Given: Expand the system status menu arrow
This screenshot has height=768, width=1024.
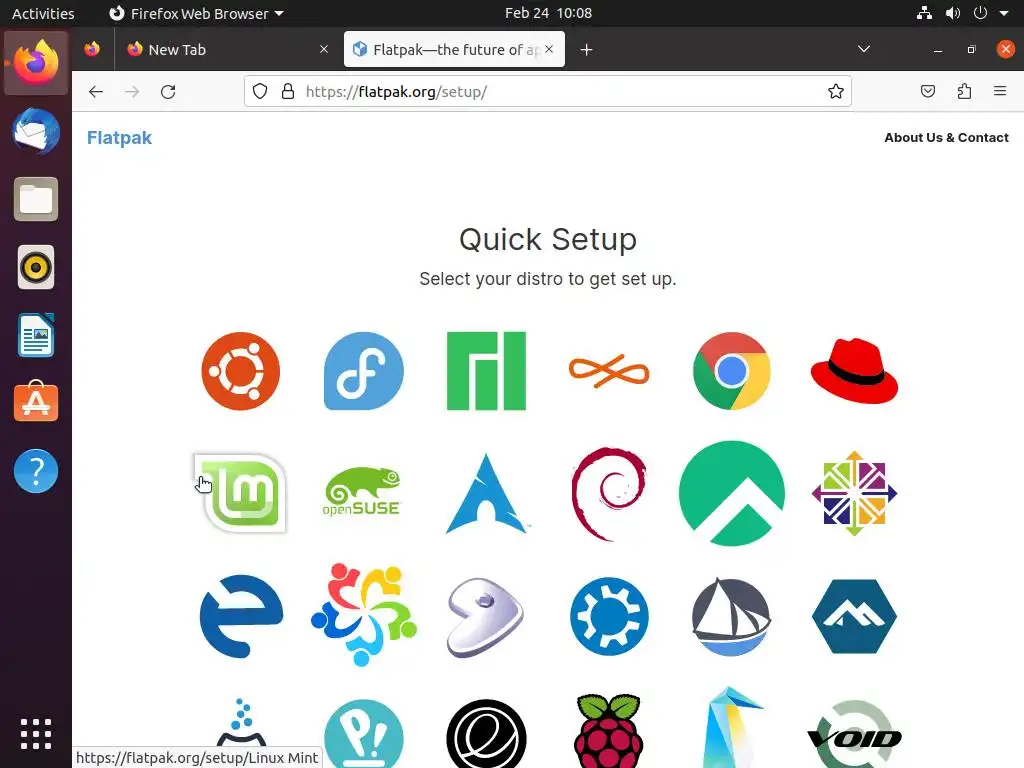Looking at the screenshot, I should 1004,13.
